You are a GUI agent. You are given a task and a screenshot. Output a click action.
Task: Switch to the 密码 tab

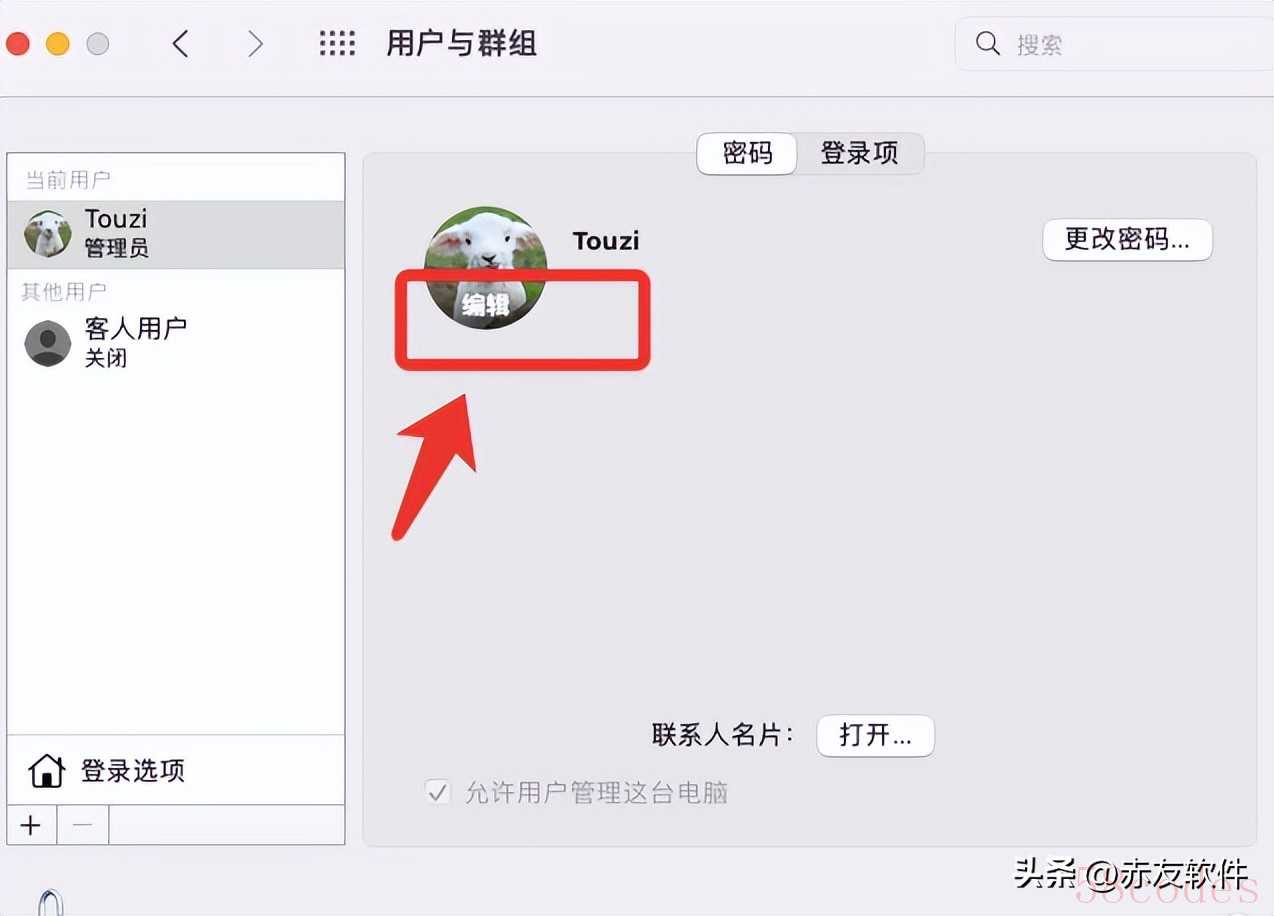pos(747,153)
